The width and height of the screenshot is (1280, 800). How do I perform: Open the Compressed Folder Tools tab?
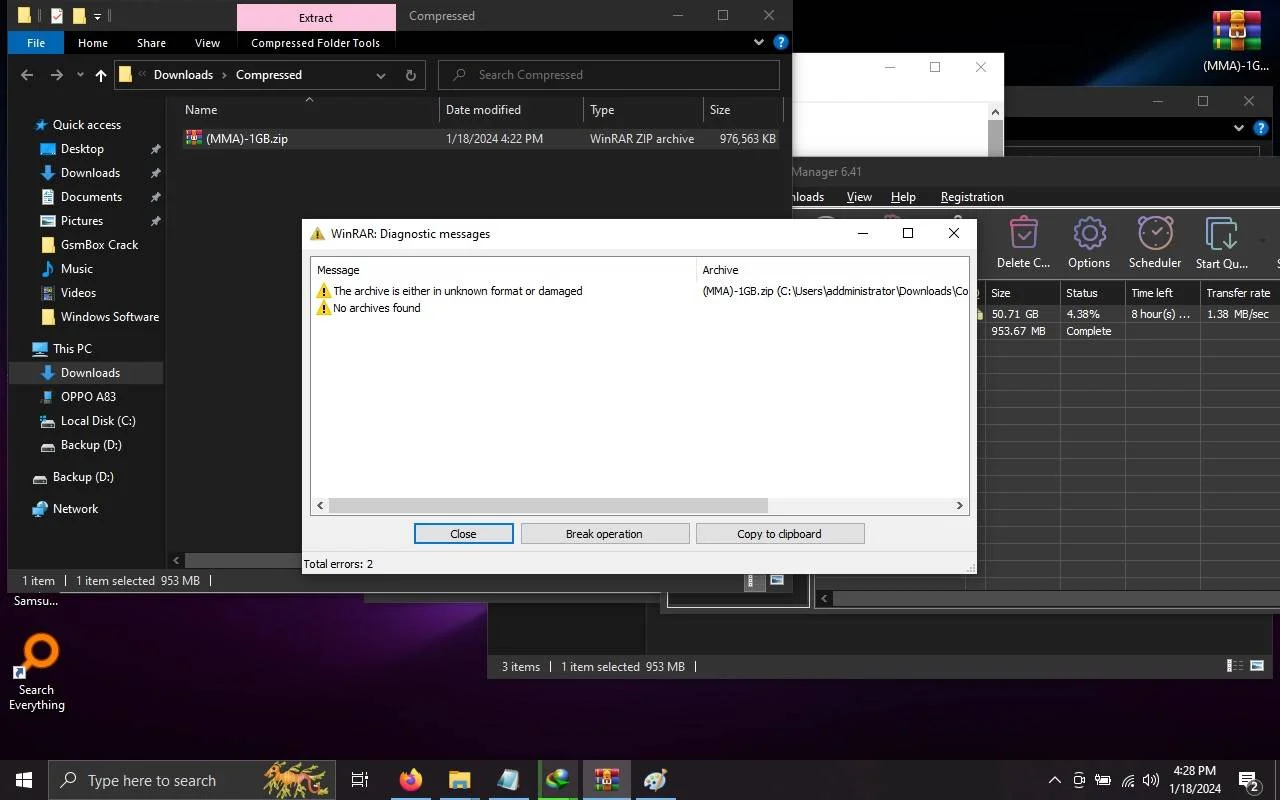pyautogui.click(x=315, y=43)
